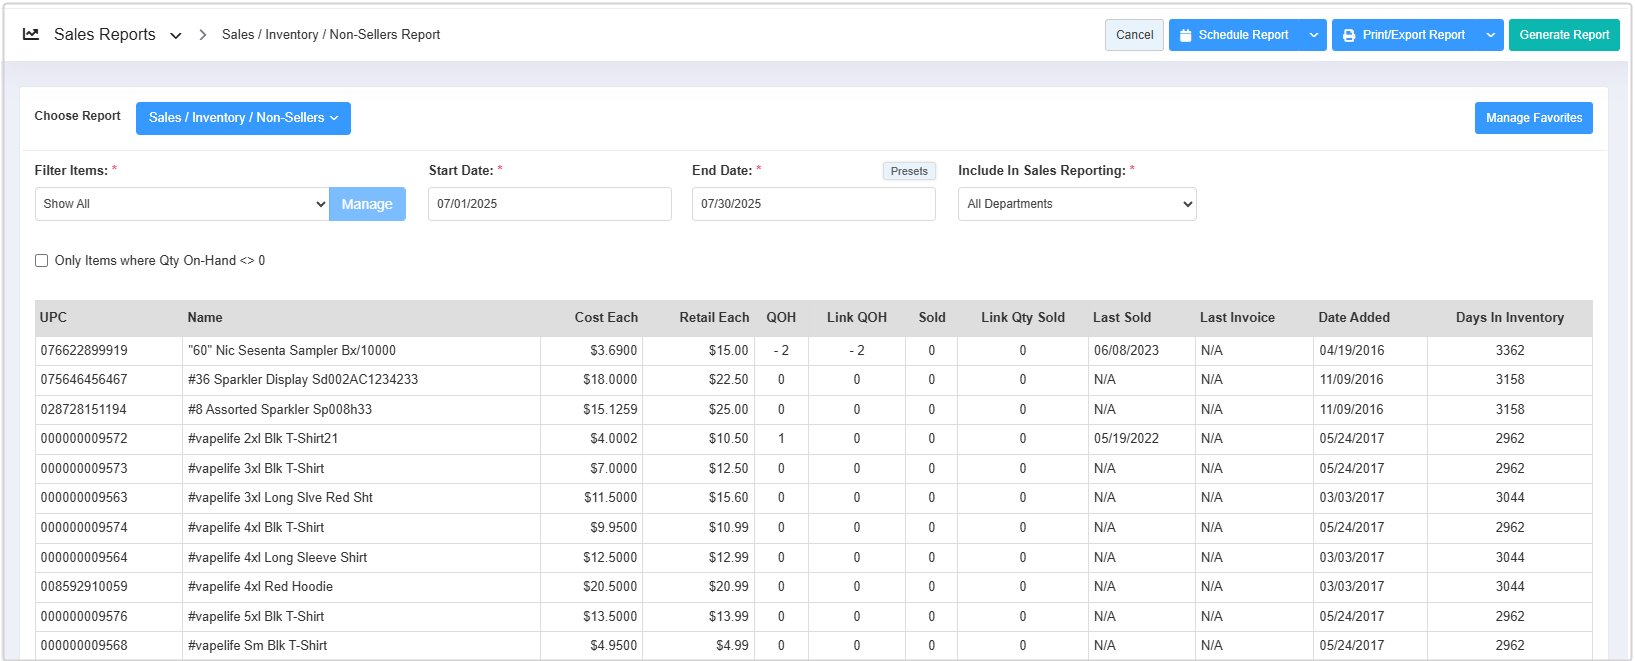This screenshot has height=661, width=1635.
Task: Open Schedule Report dropdown arrow
Action: [1314, 35]
